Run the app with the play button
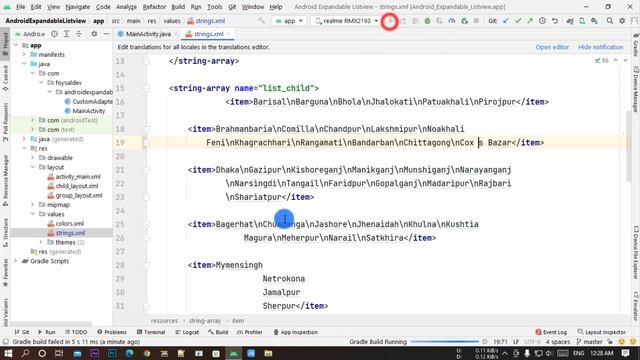This screenshot has height=360, width=640. click(x=390, y=21)
